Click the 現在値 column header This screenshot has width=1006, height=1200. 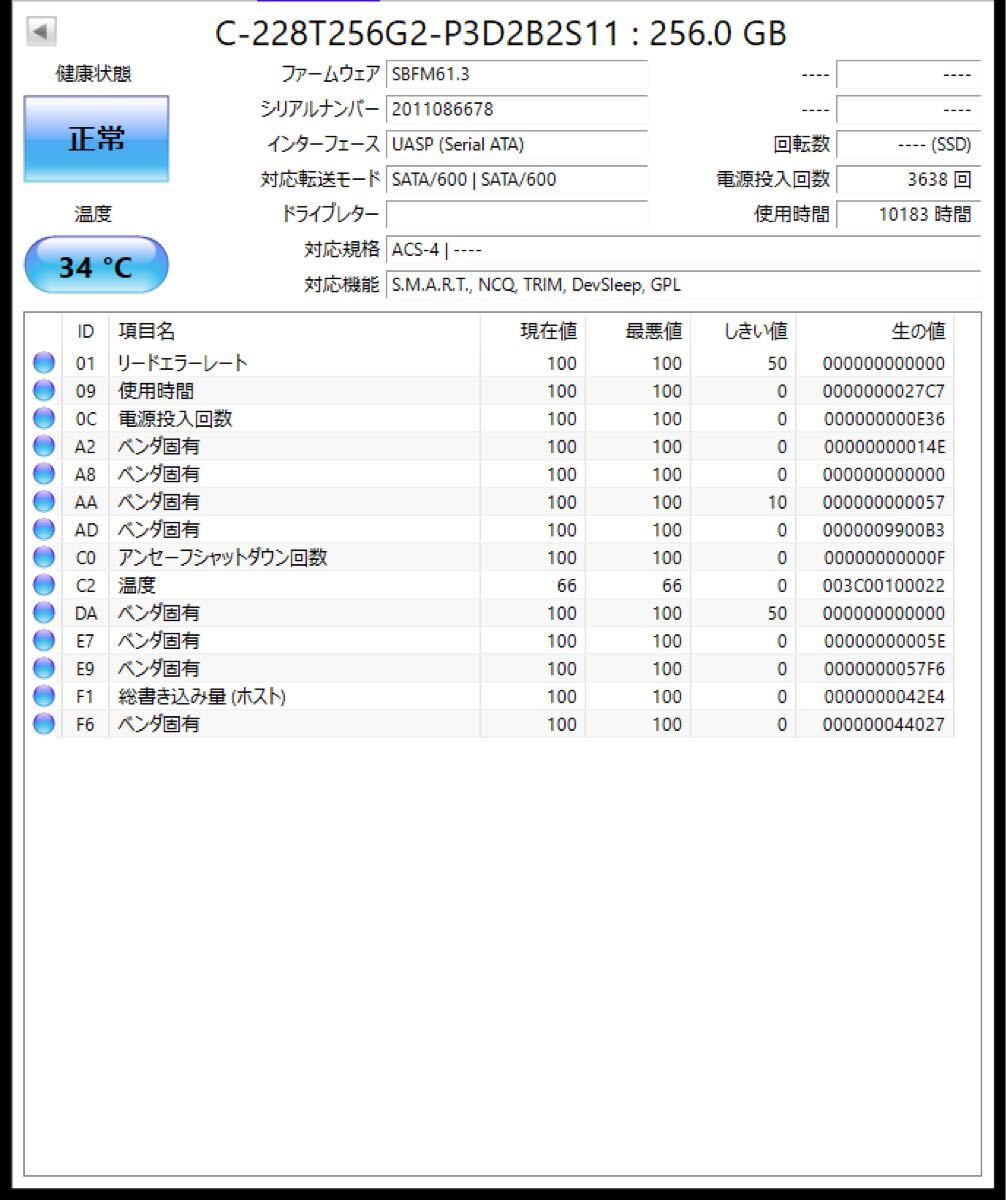pos(533,331)
